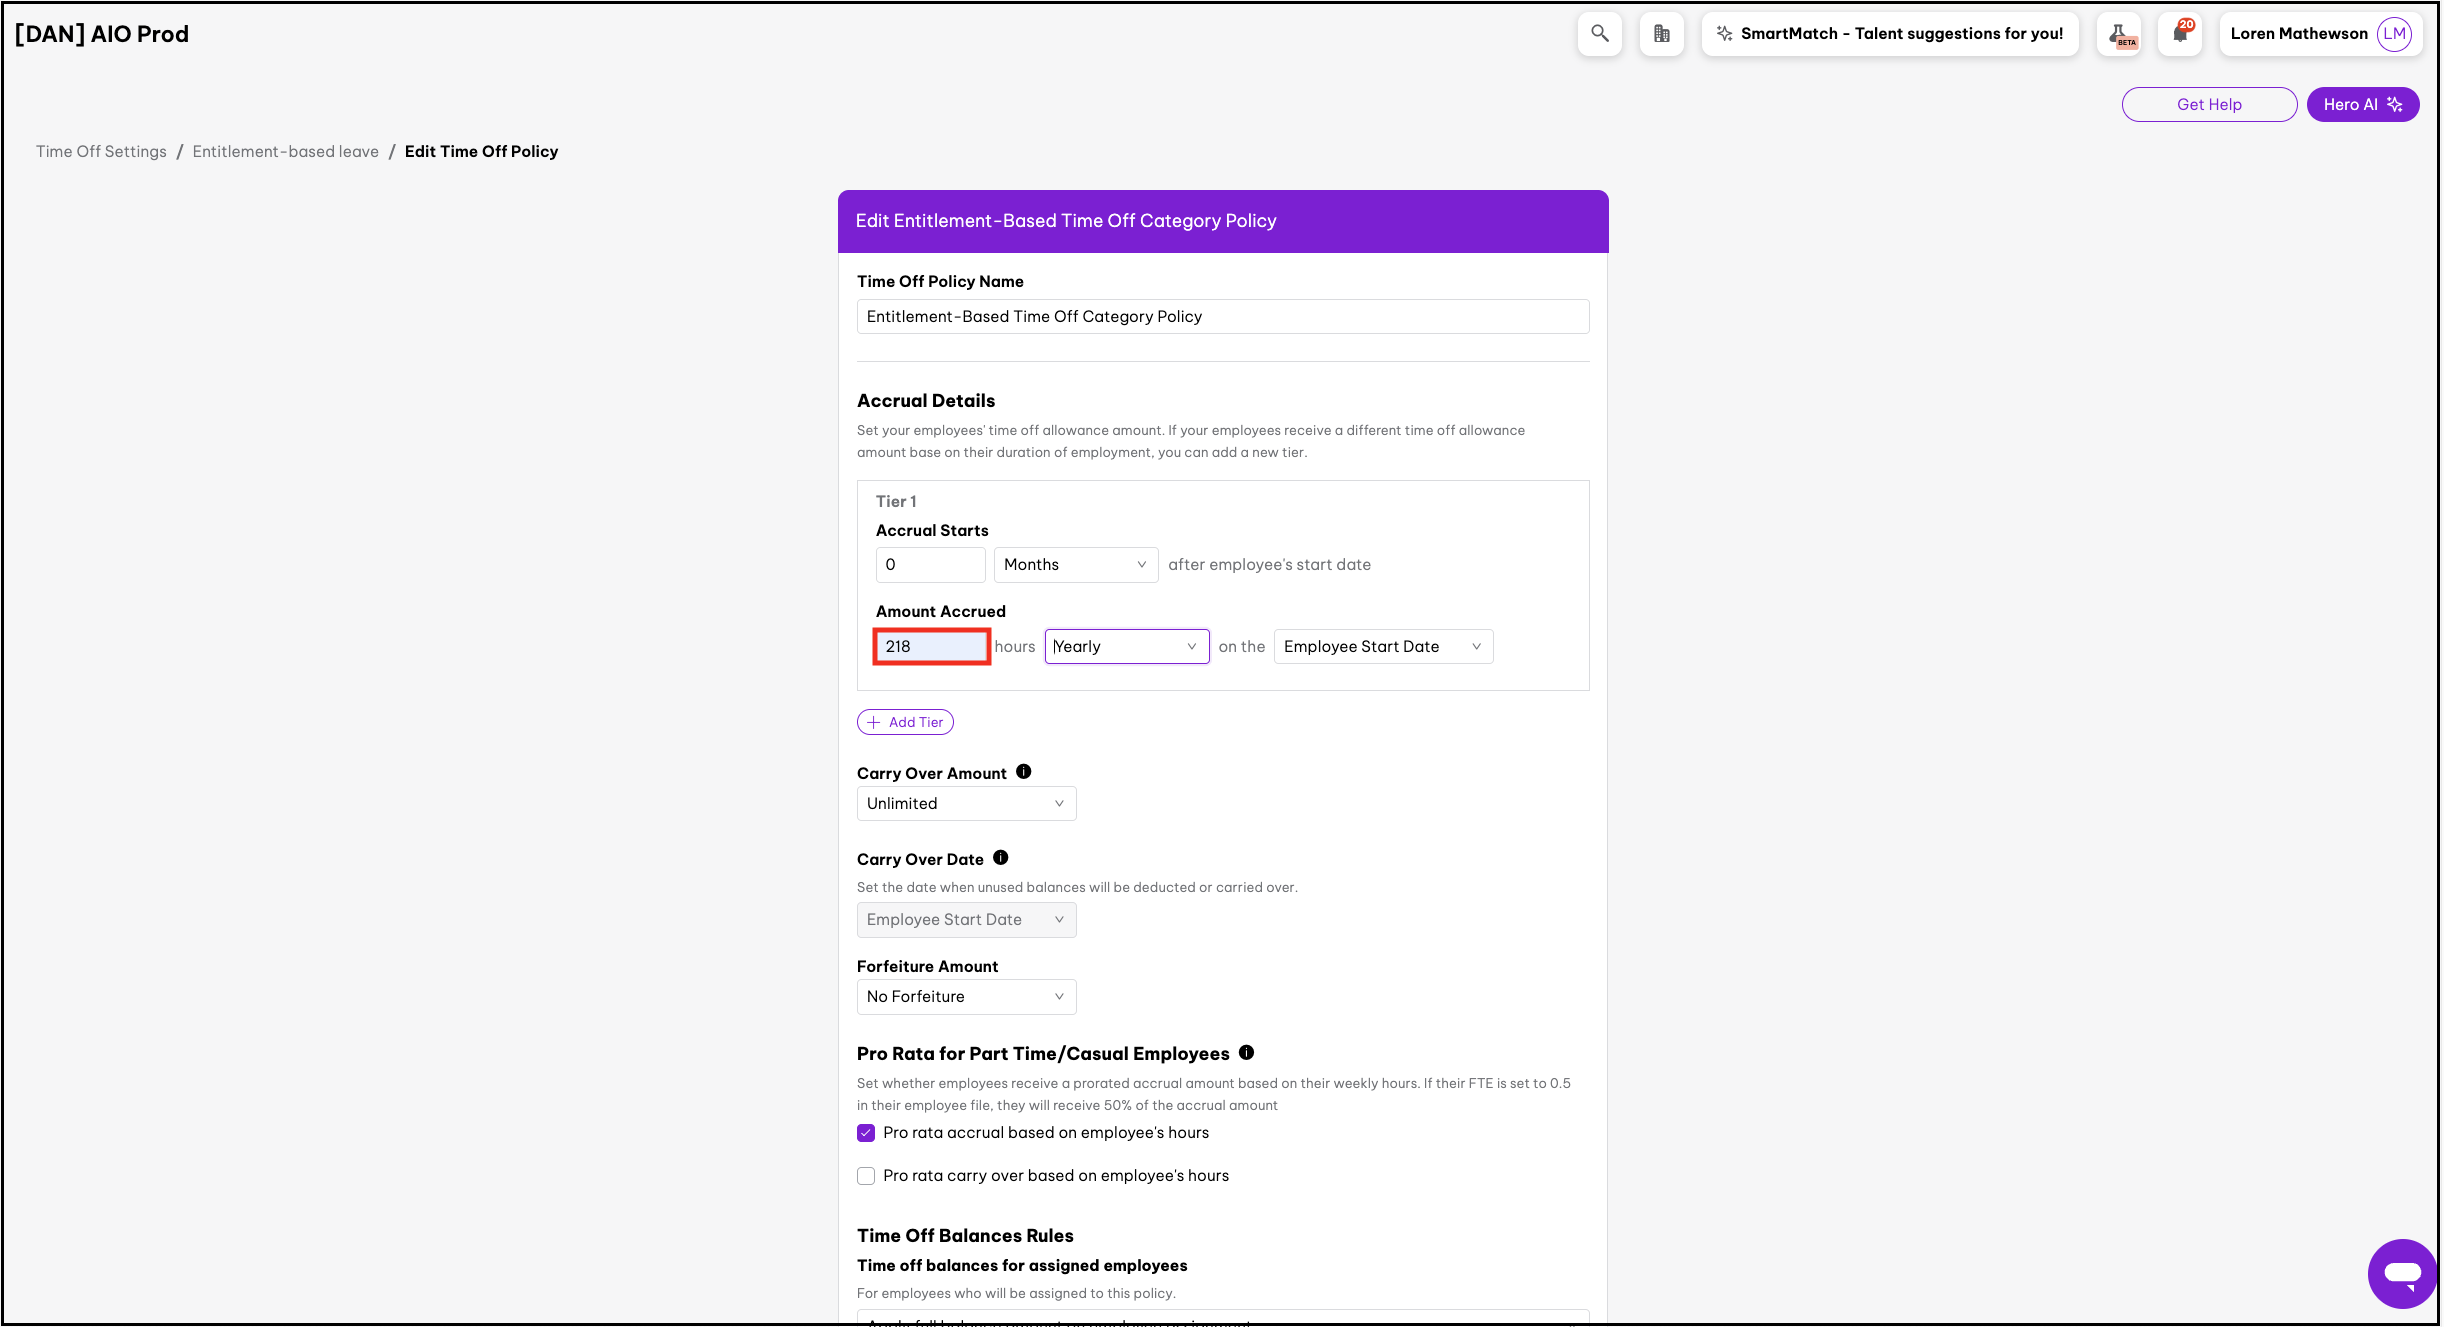Click the Carry Over Amount info icon
2444x1327 pixels.
click(1023, 772)
